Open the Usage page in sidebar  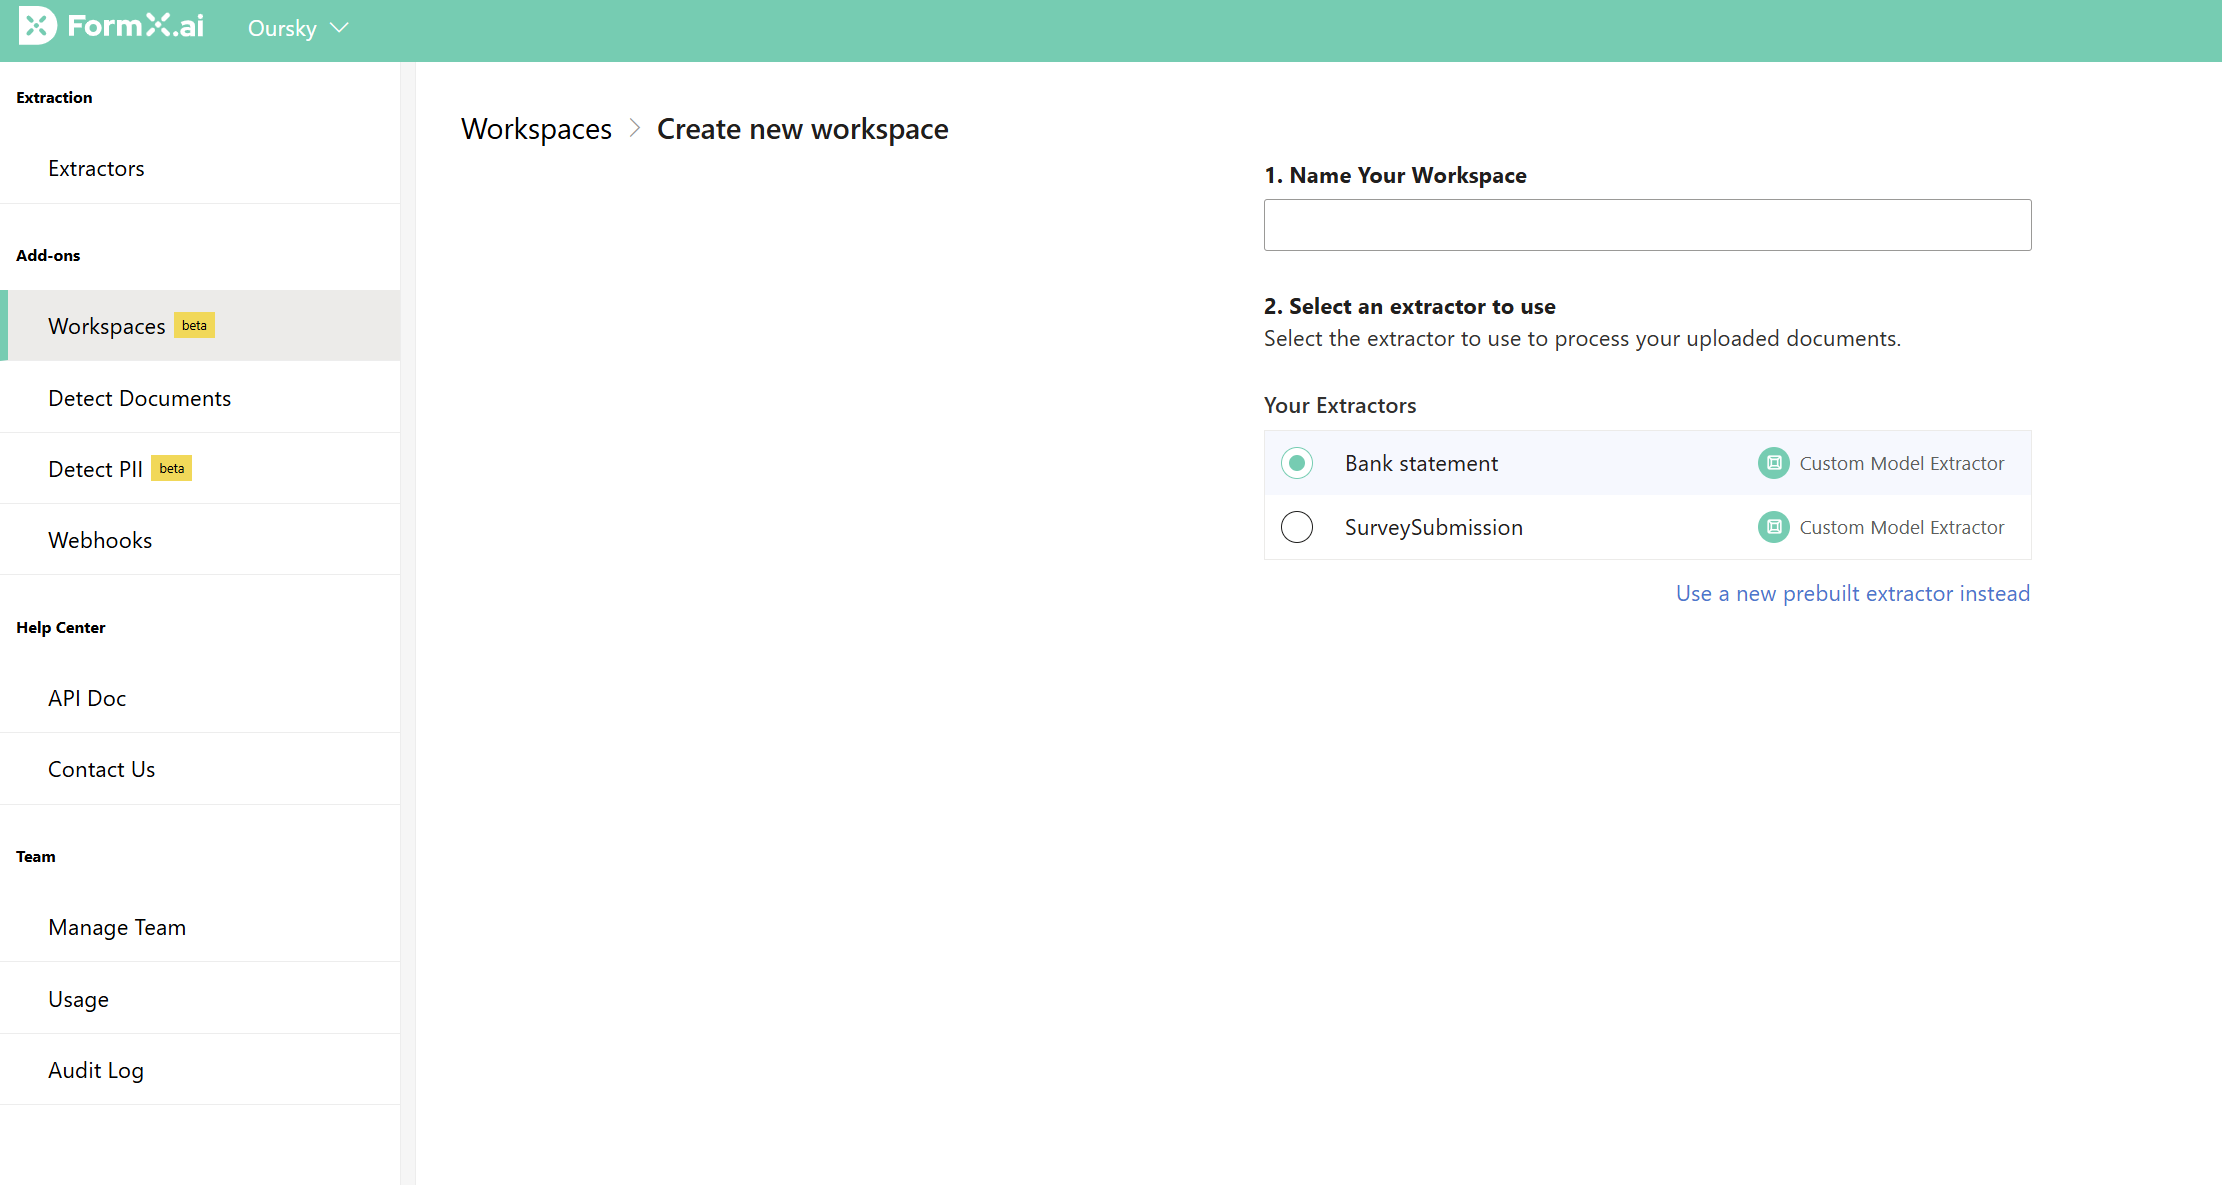tap(78, 999)
